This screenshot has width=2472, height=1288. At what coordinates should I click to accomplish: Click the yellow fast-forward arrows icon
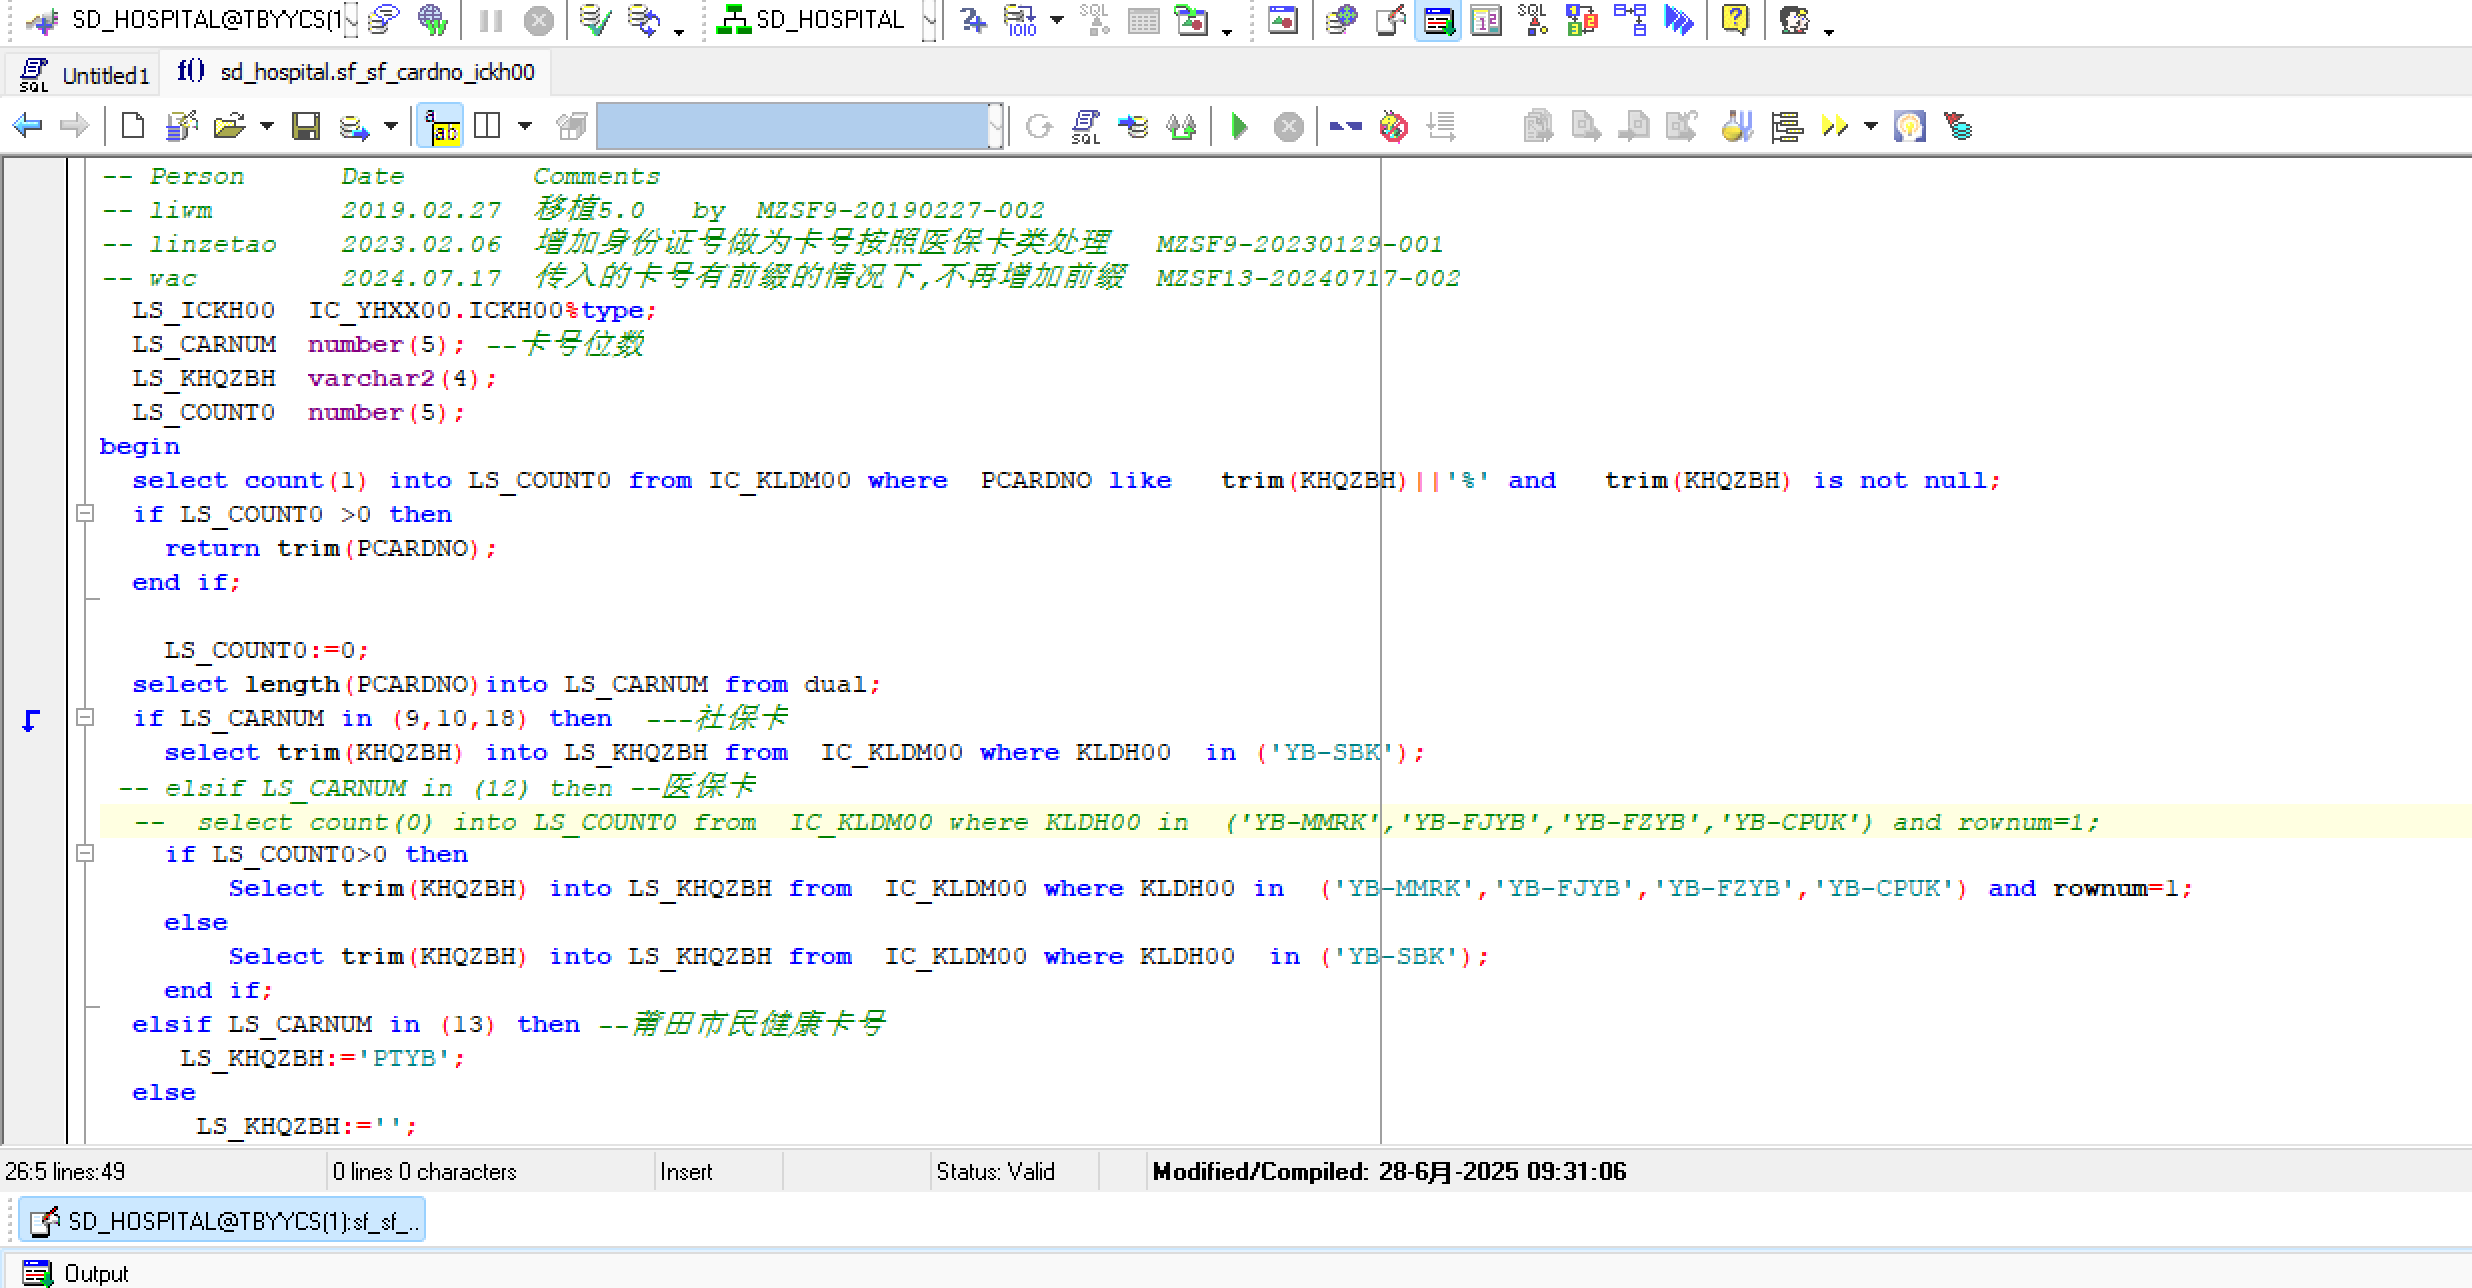click(x=1834, y=127)
